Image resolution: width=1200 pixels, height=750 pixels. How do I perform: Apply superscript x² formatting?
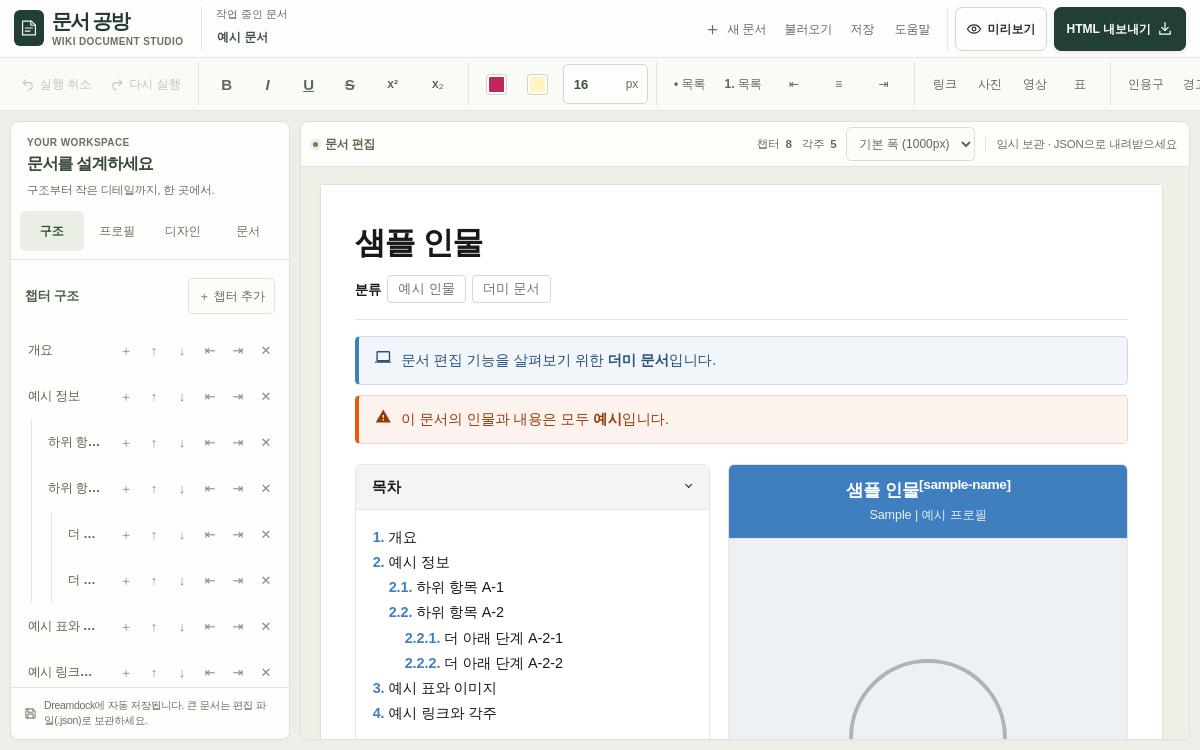[x=392, y=84]
